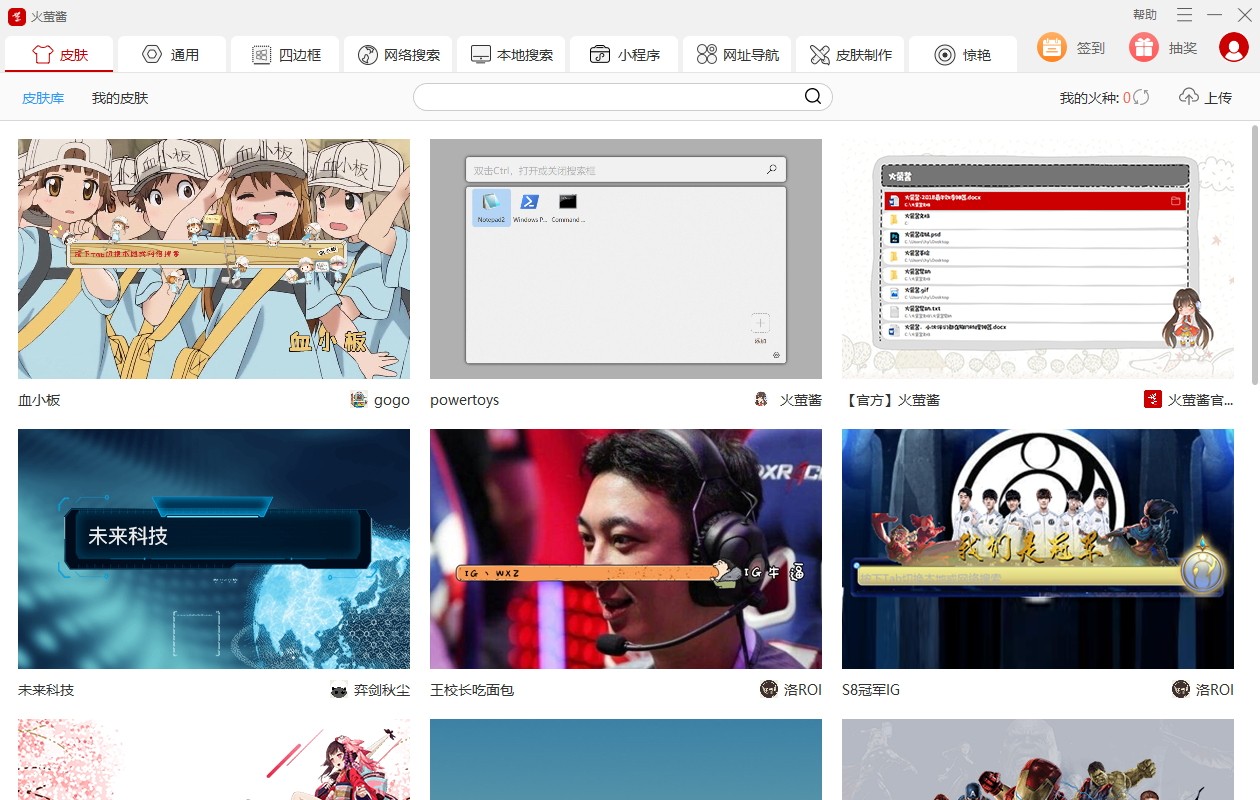Click the 未来科技 skin title
1260x800 pixels.
point(46,690)
